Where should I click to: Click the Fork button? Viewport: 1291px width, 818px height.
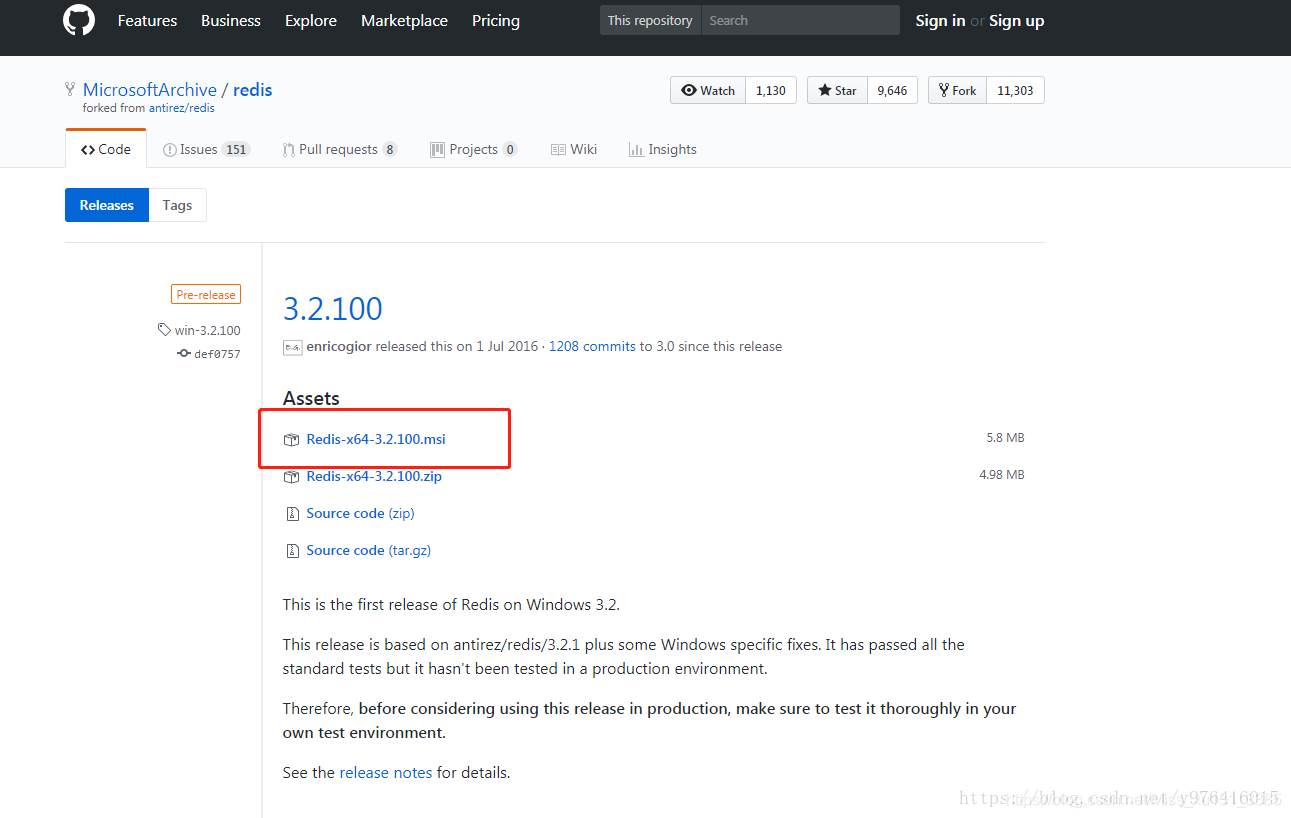(x=957, y=90)
